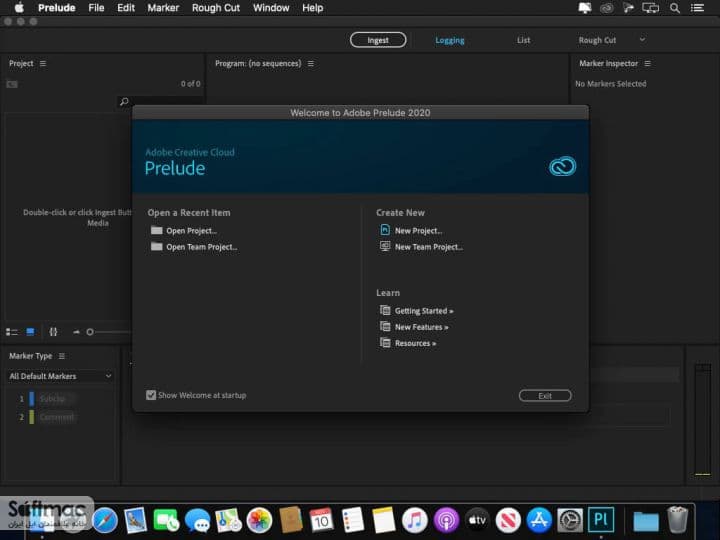Open Safari from the dock
The width and height of the screenshot is (720, 540).
pyautogui.click(x=105, y=521)
